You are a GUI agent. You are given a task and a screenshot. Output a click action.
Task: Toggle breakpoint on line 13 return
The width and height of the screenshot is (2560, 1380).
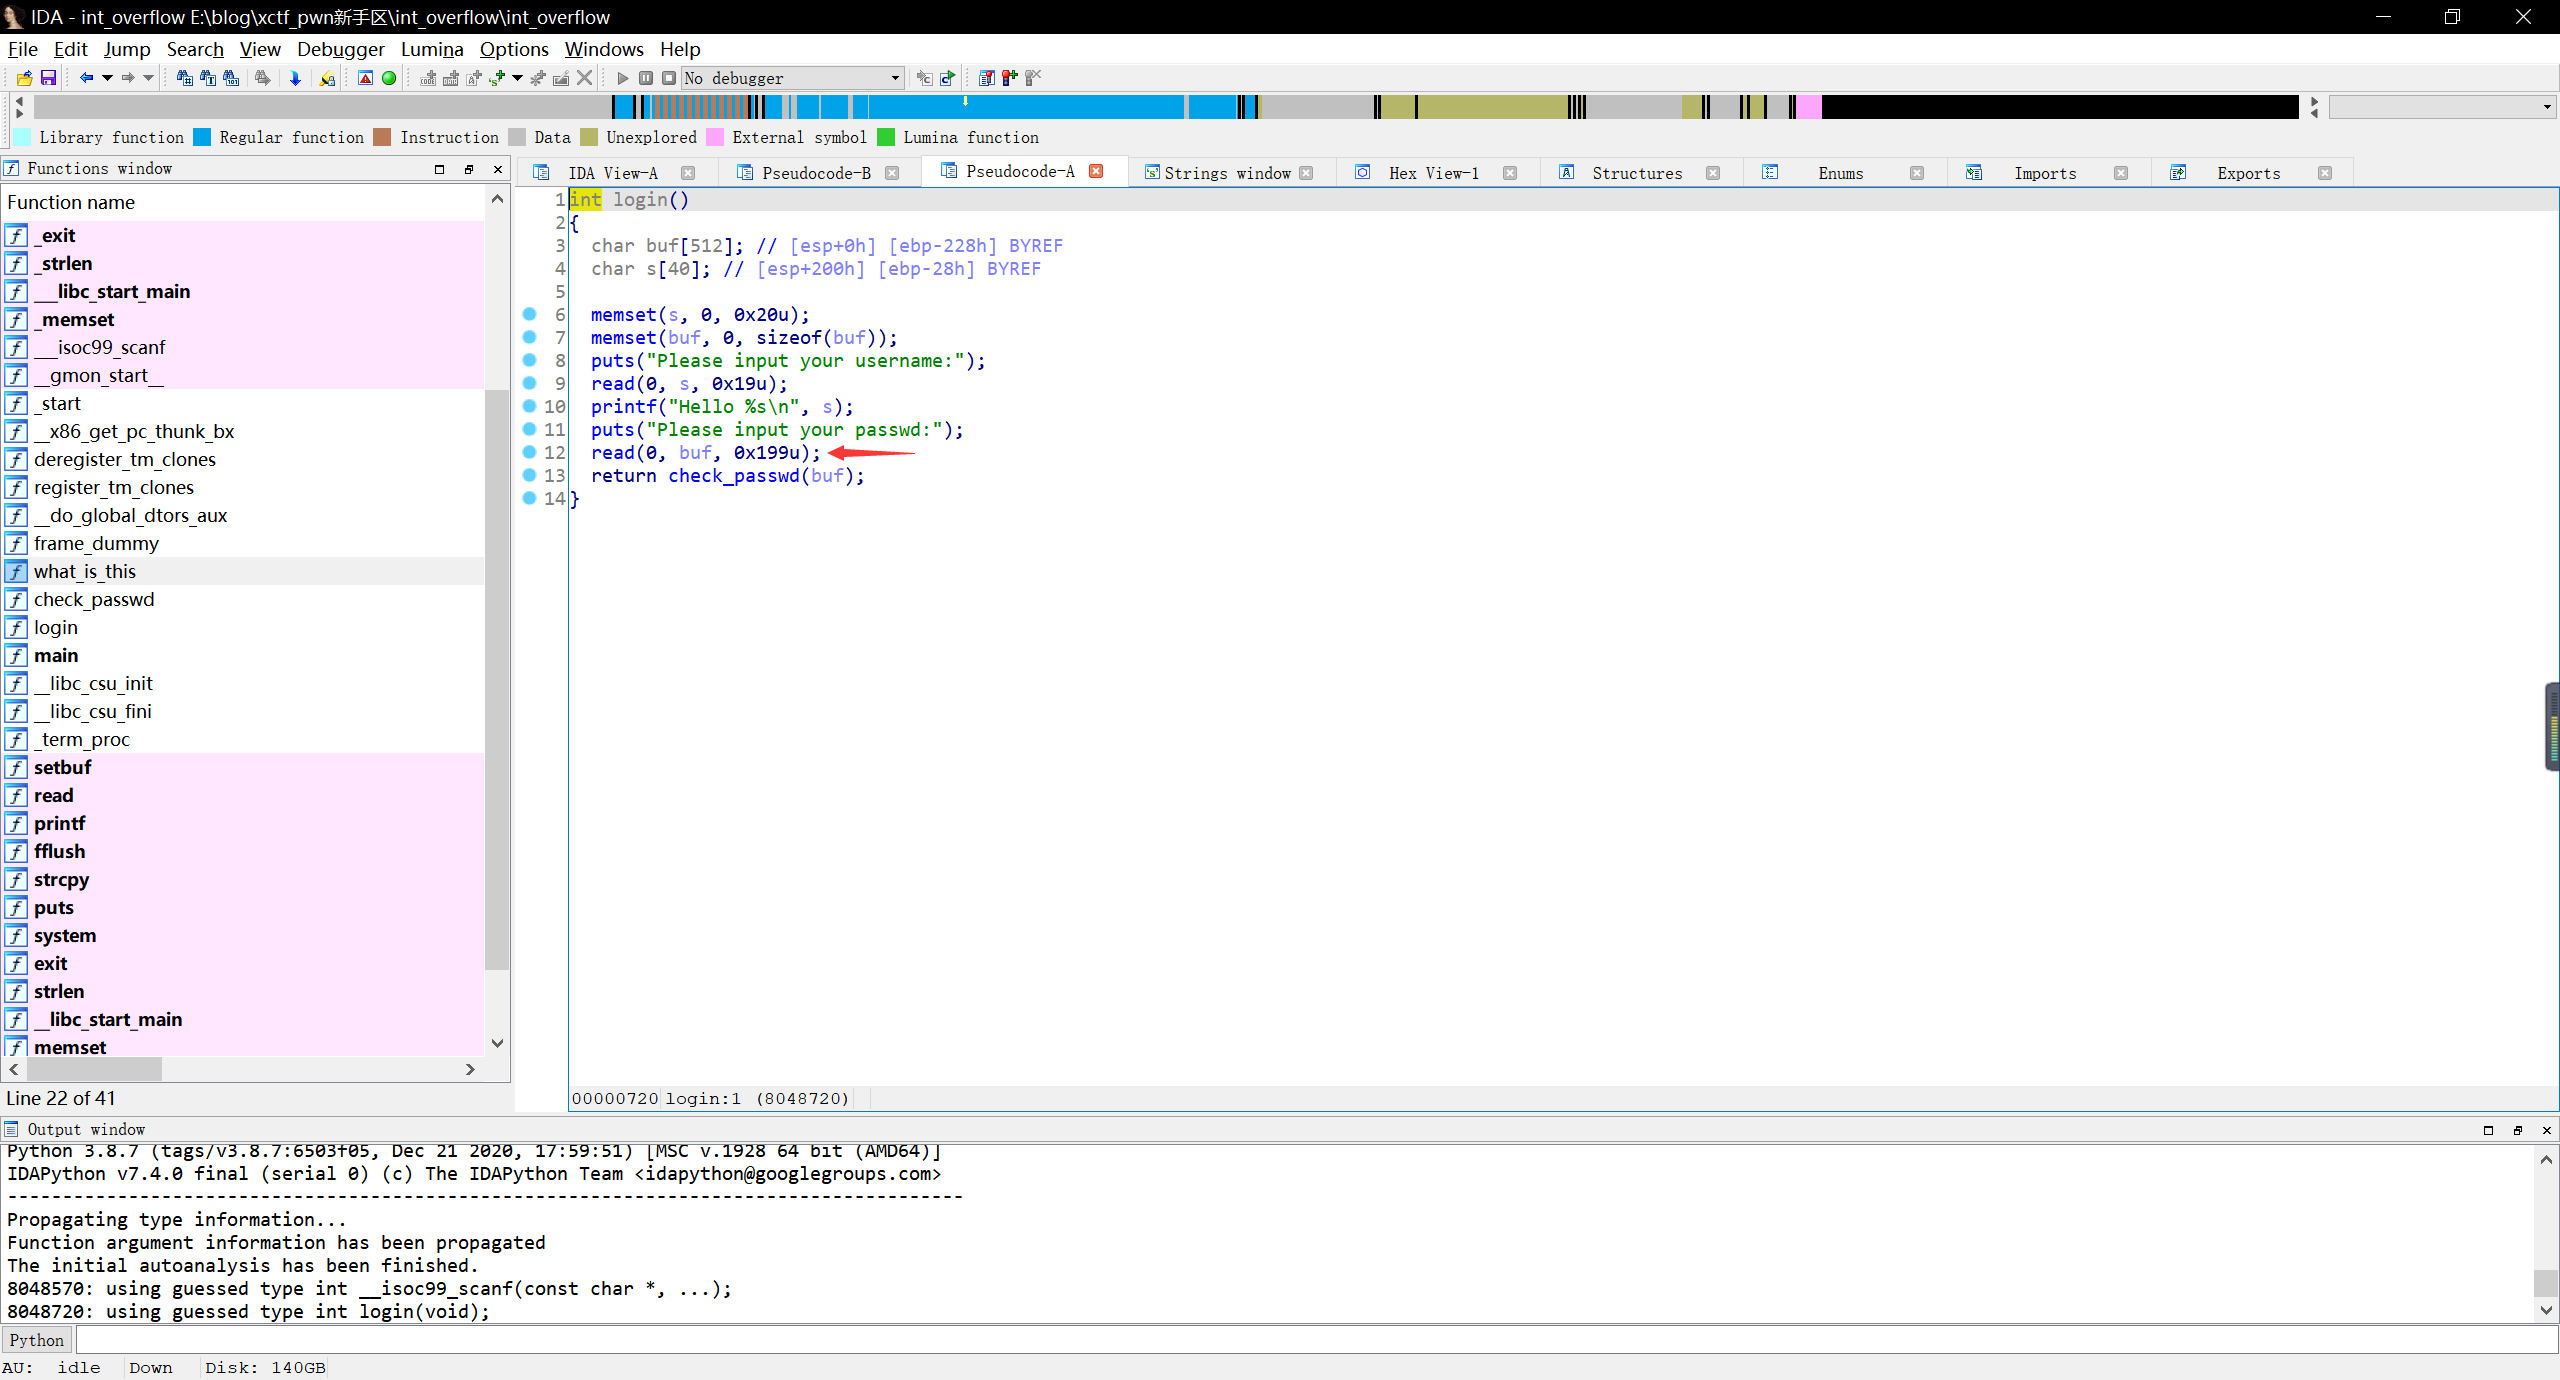pyautogui.click(x=530, y=475)
